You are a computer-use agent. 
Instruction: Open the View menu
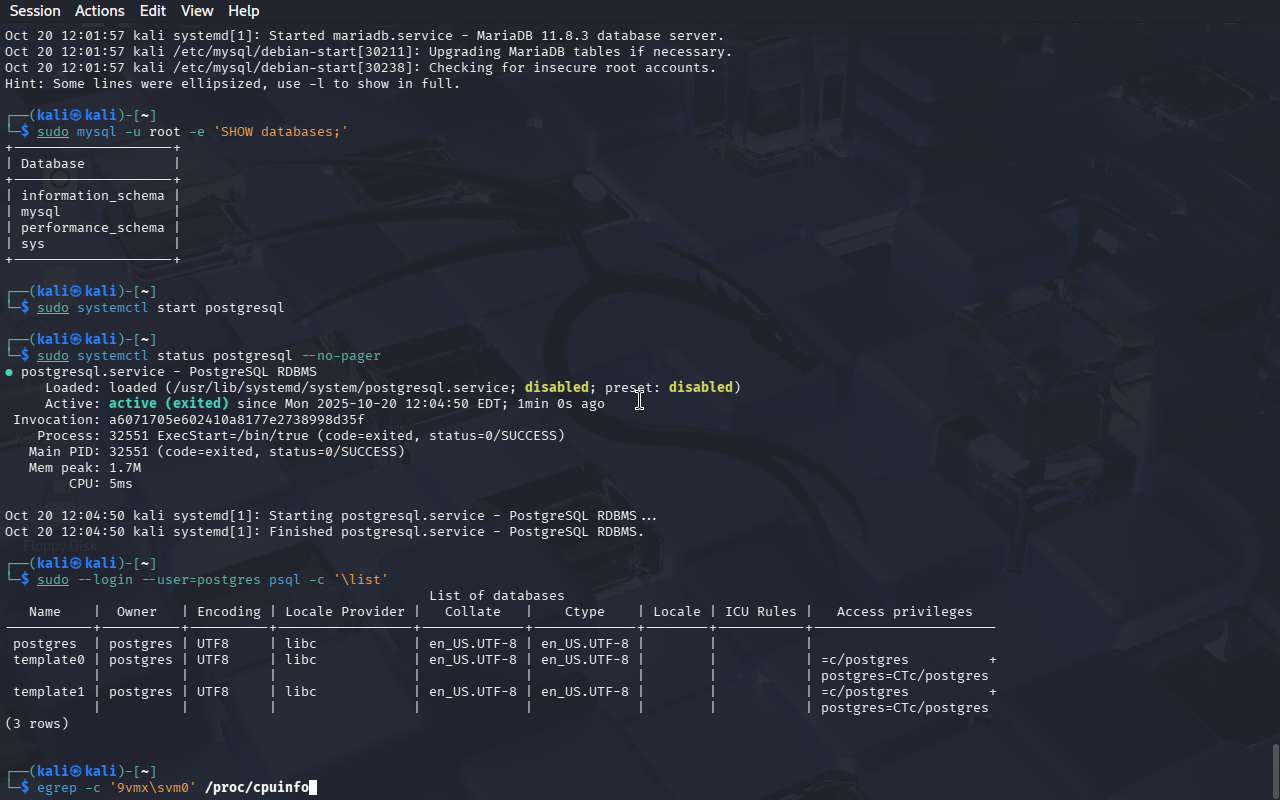[x=197, y=11]
